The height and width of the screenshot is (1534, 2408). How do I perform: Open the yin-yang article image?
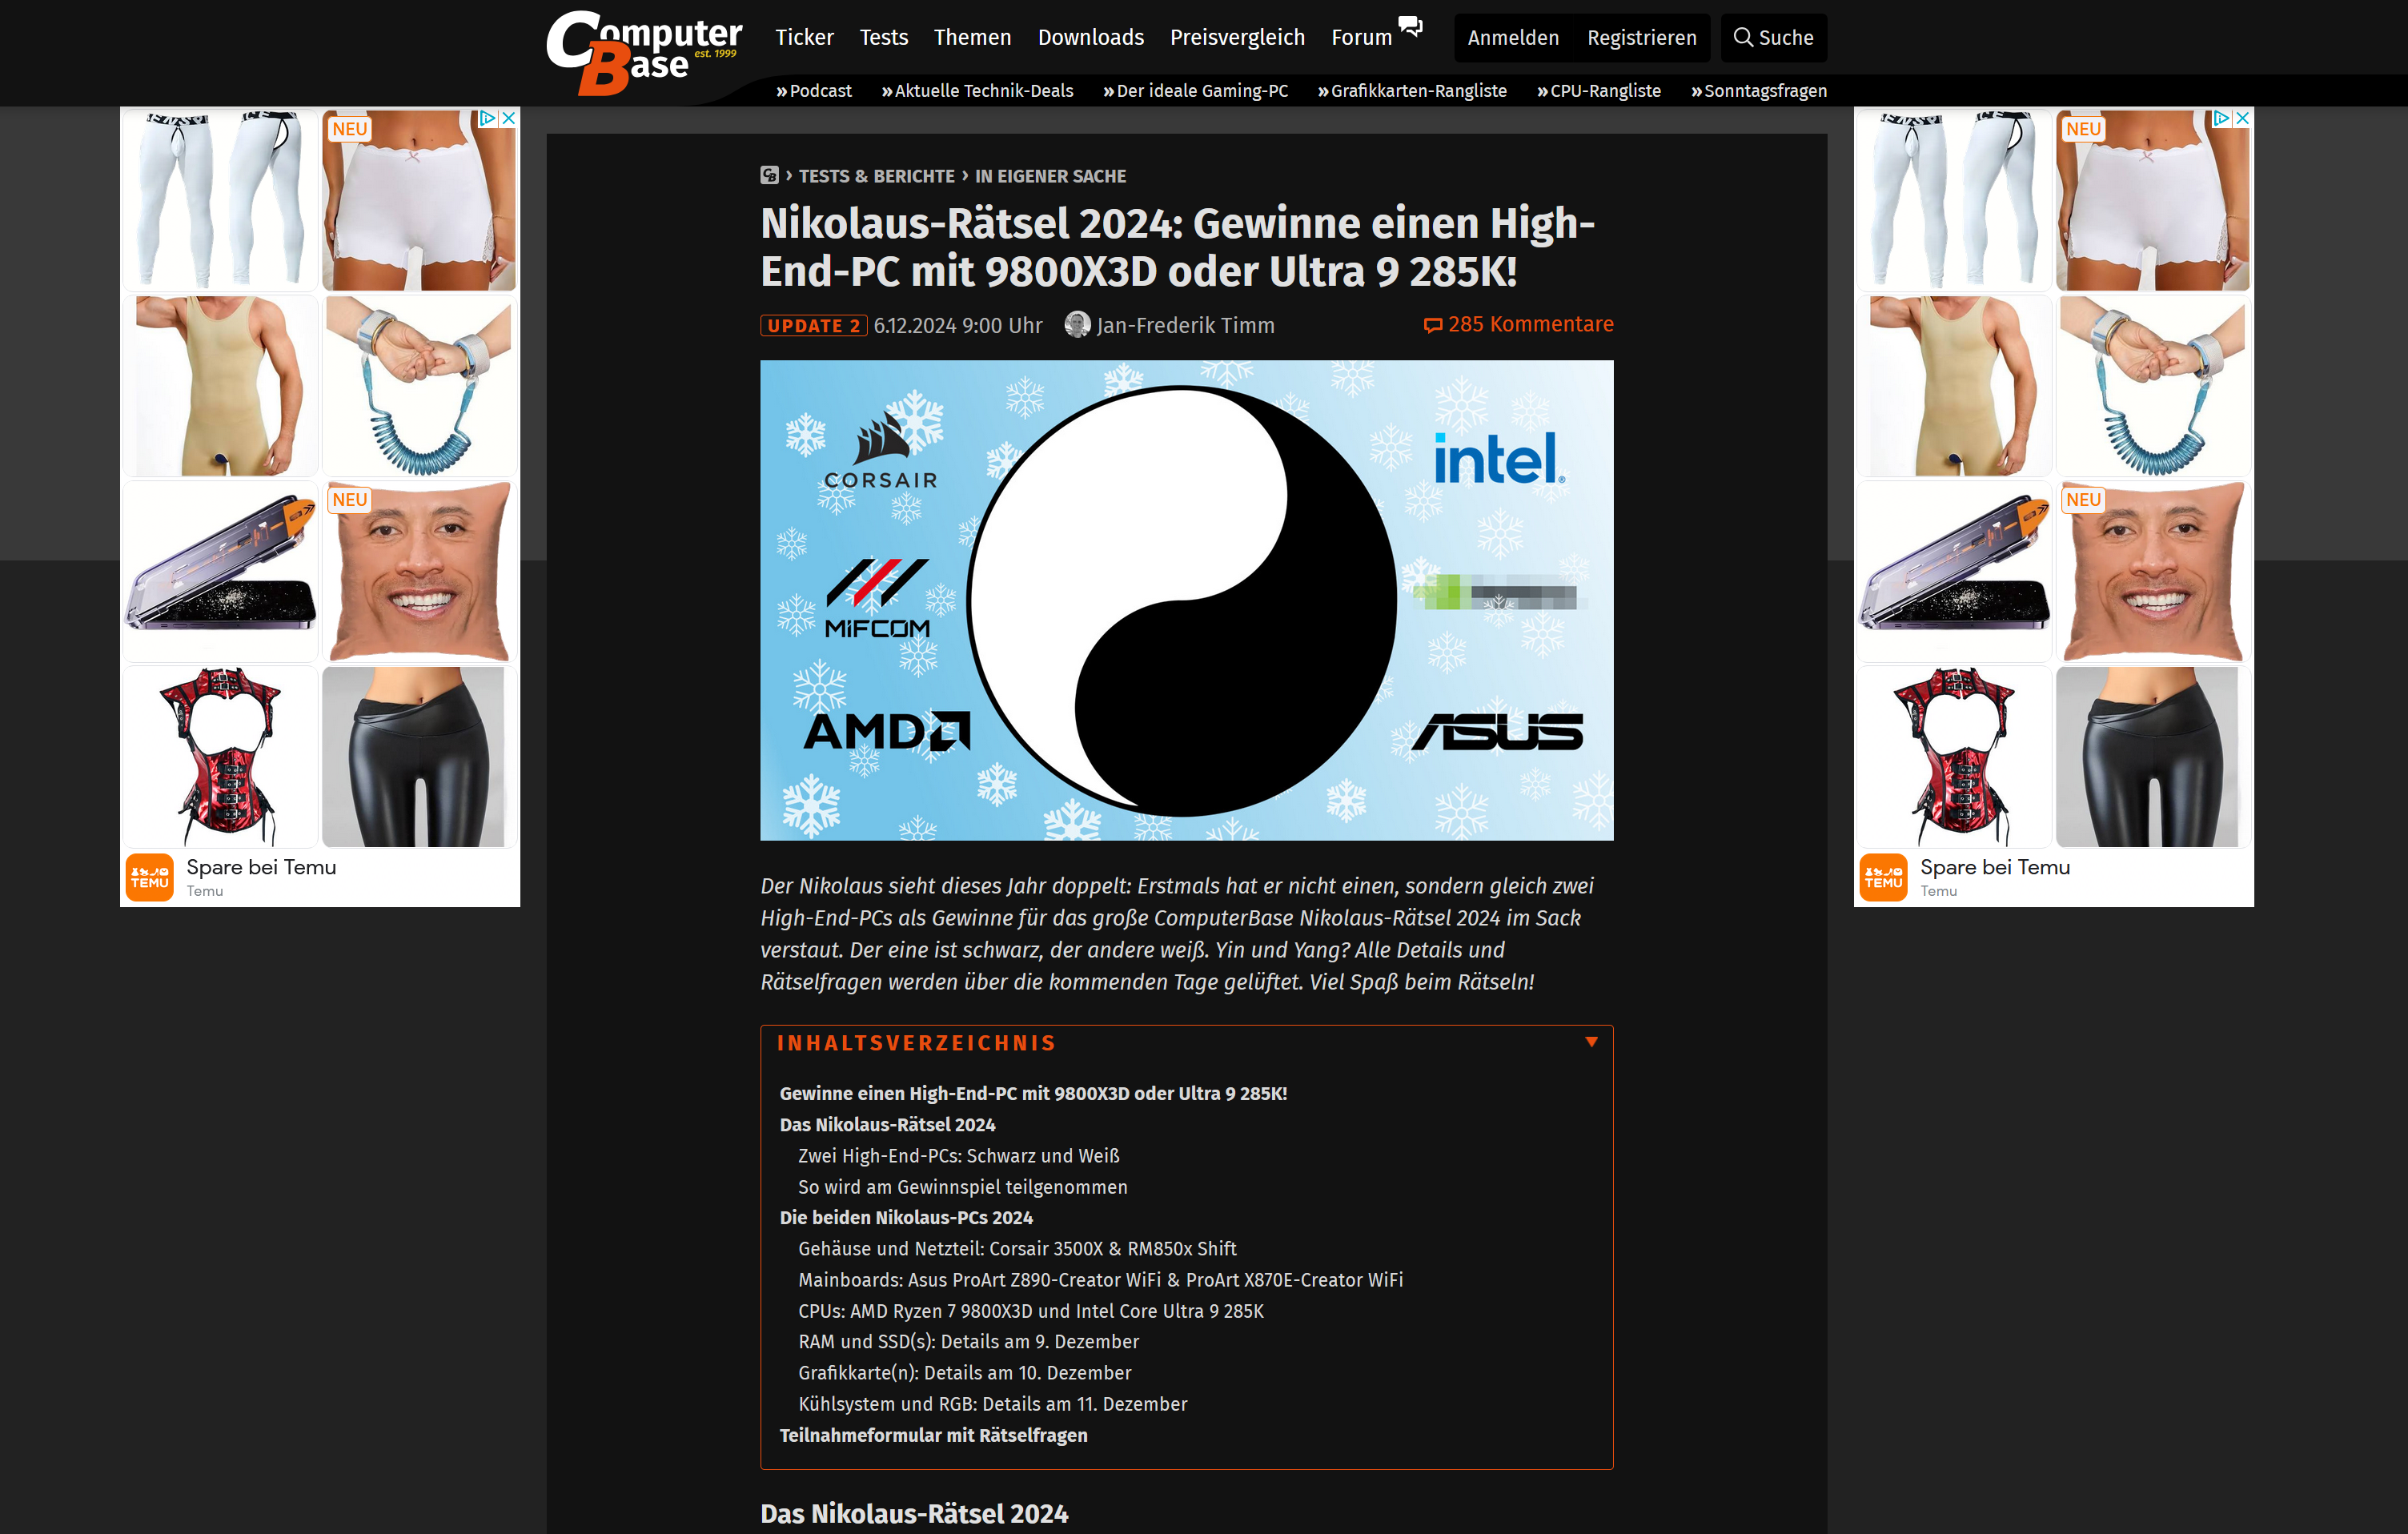(1186, 600)
